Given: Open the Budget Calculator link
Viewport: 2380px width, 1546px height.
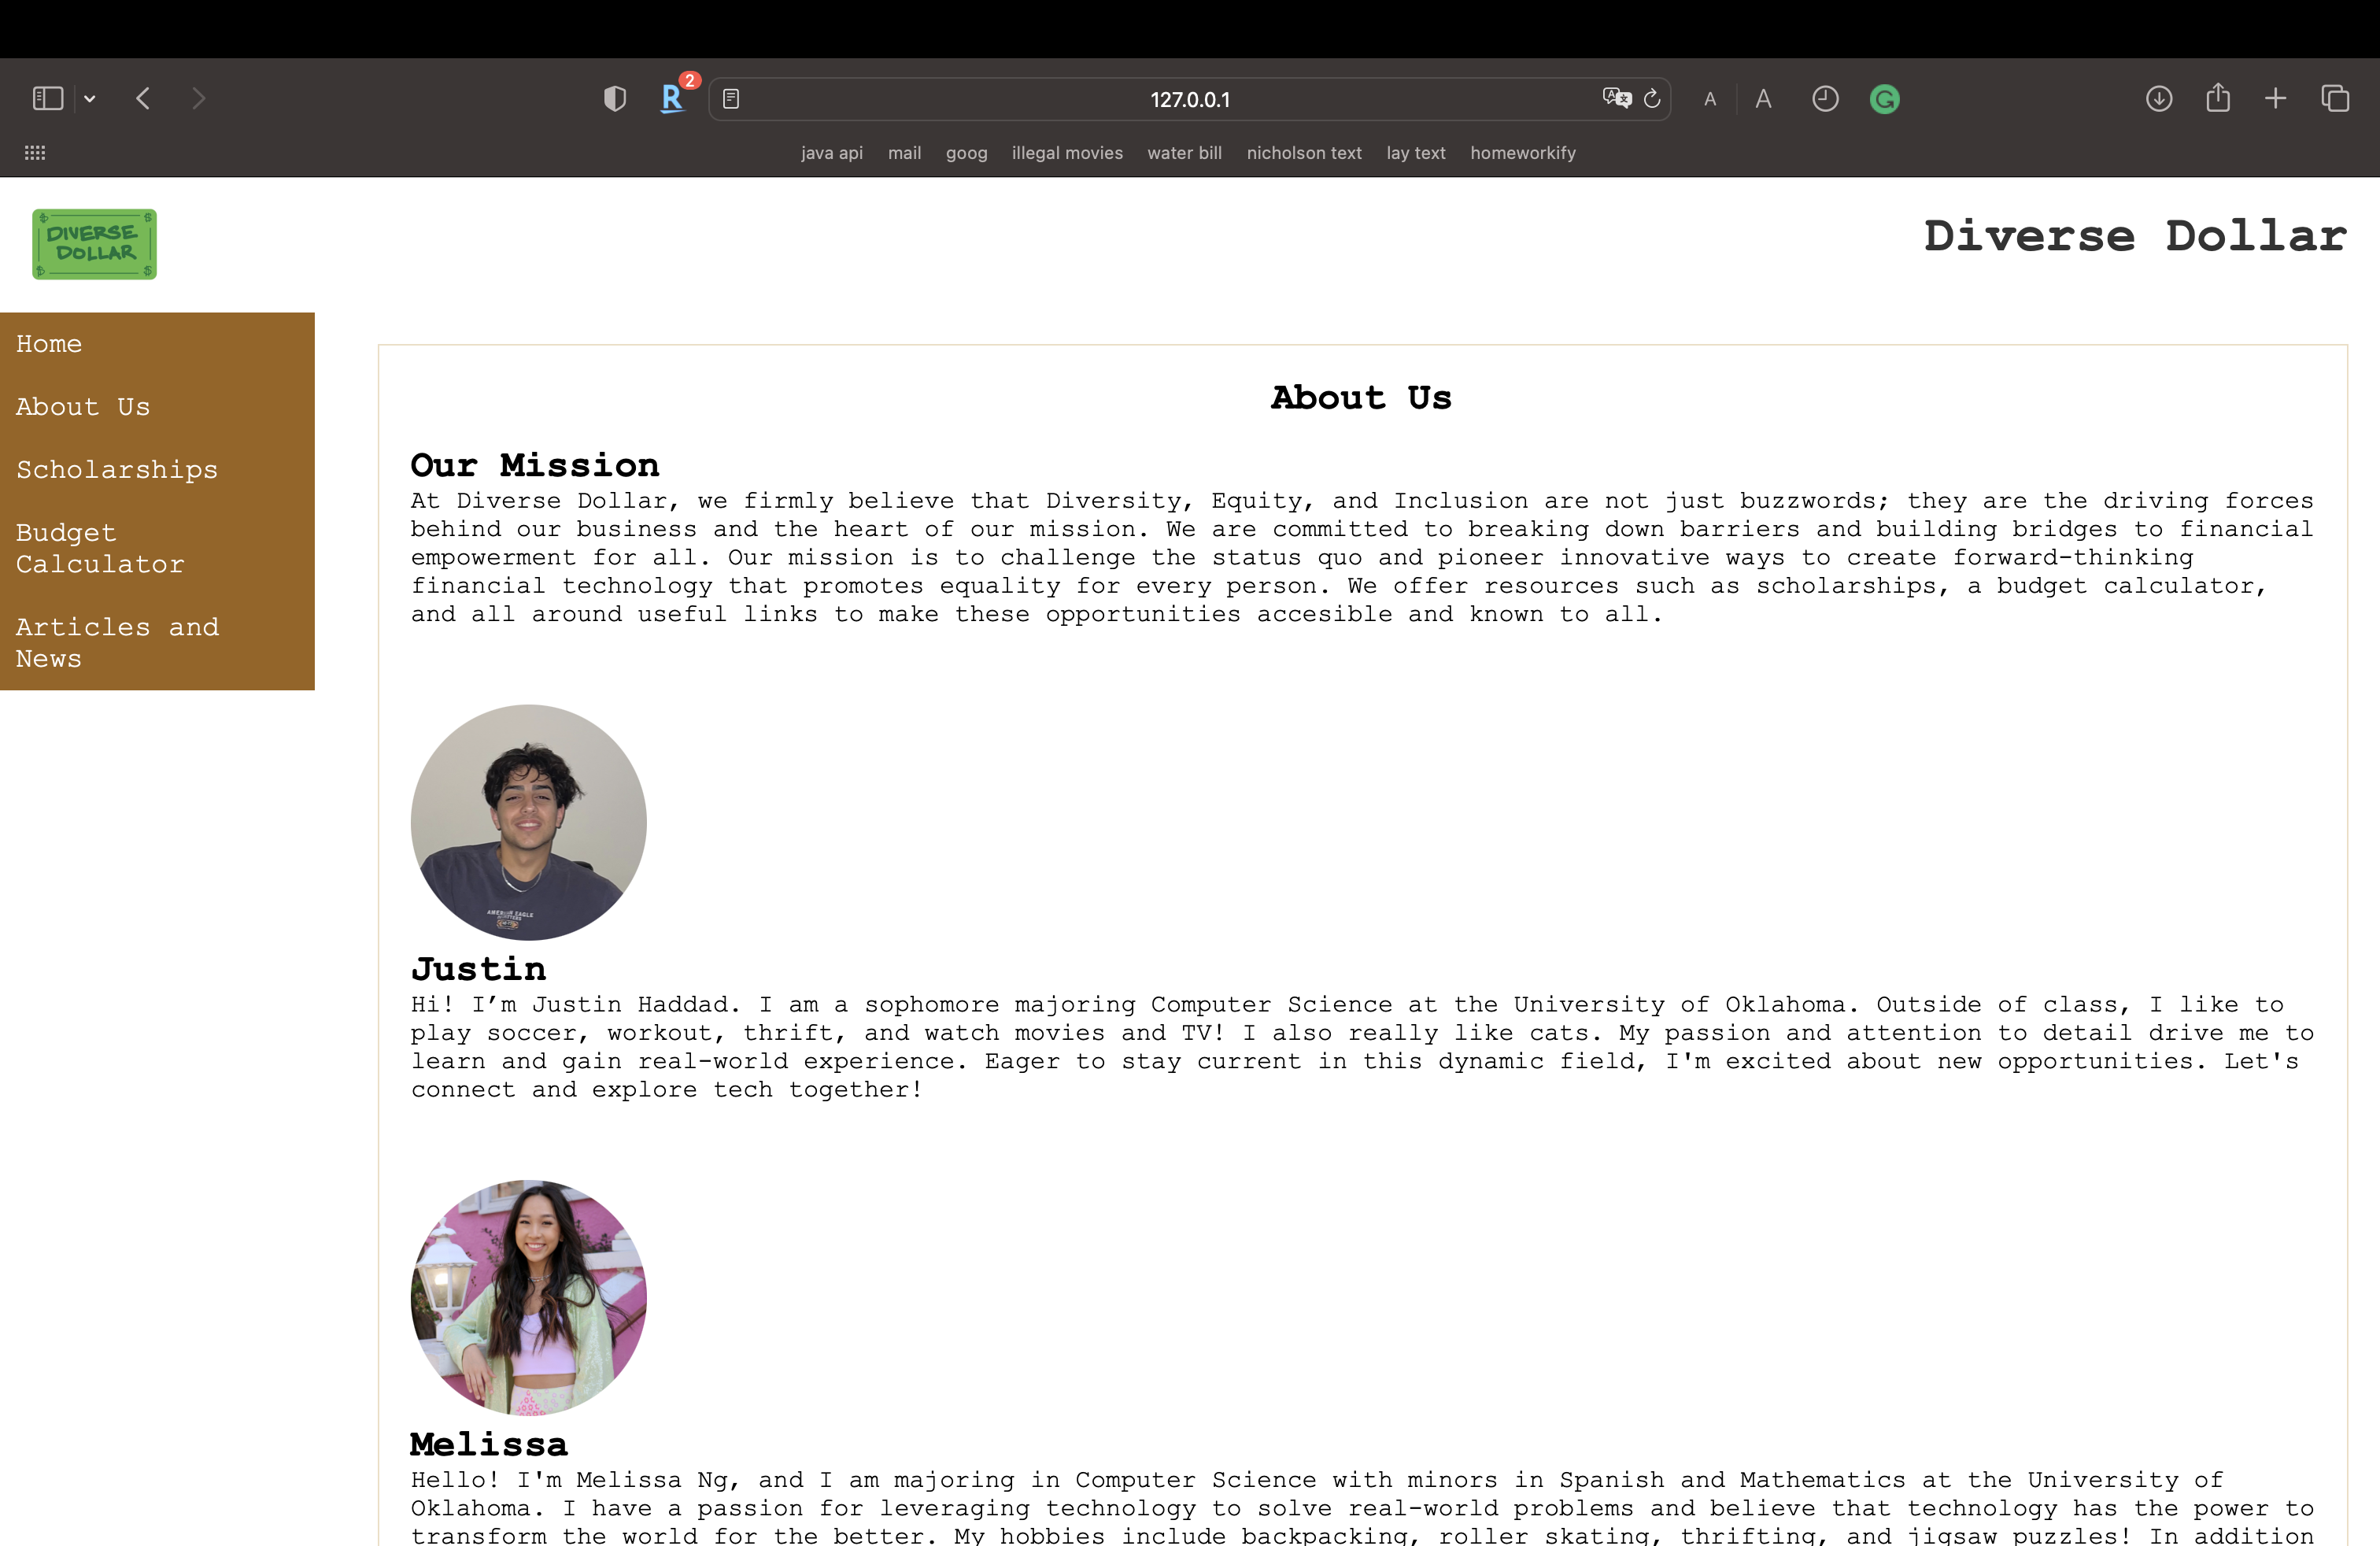Looking at the screenshot, I should [x=100, y=548].
